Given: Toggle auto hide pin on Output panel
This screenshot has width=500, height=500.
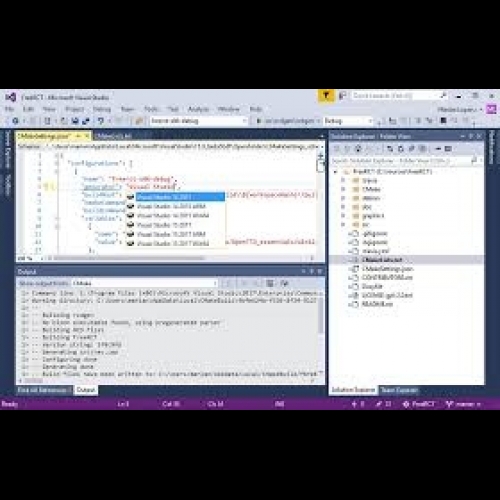Looking at the screenshot, I should click(311, 271).
